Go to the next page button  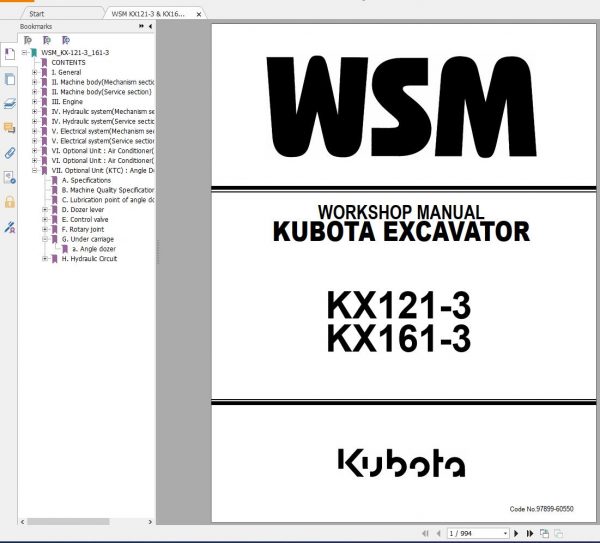(516, 533)
